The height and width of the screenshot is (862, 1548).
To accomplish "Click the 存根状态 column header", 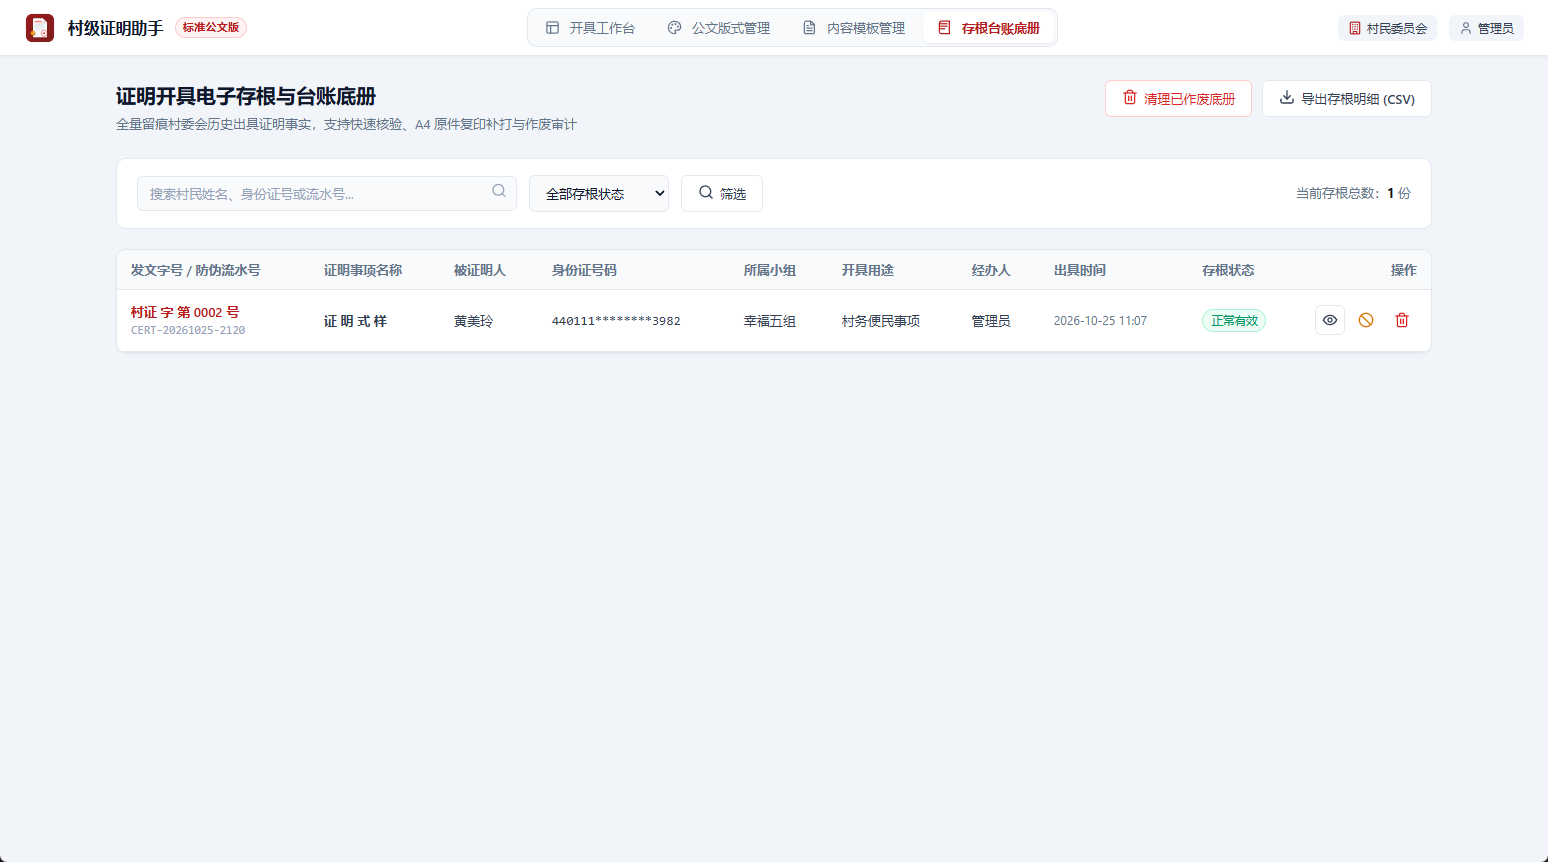I will [x=1228, y=270].
